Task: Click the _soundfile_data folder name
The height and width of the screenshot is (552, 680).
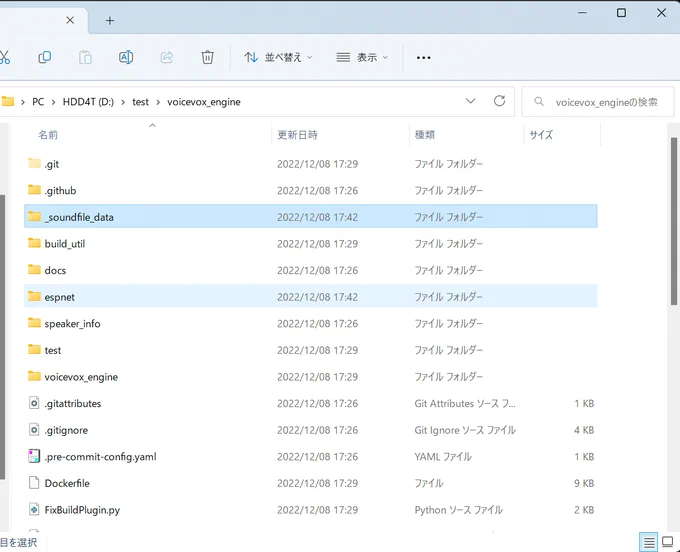Action: point(79,217)
